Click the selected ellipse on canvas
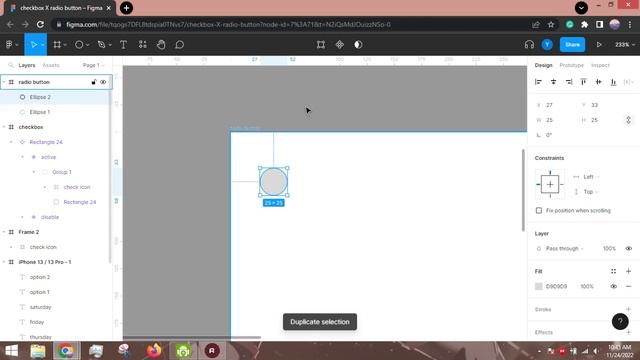The image size is (640, 360). click(273, 182)
